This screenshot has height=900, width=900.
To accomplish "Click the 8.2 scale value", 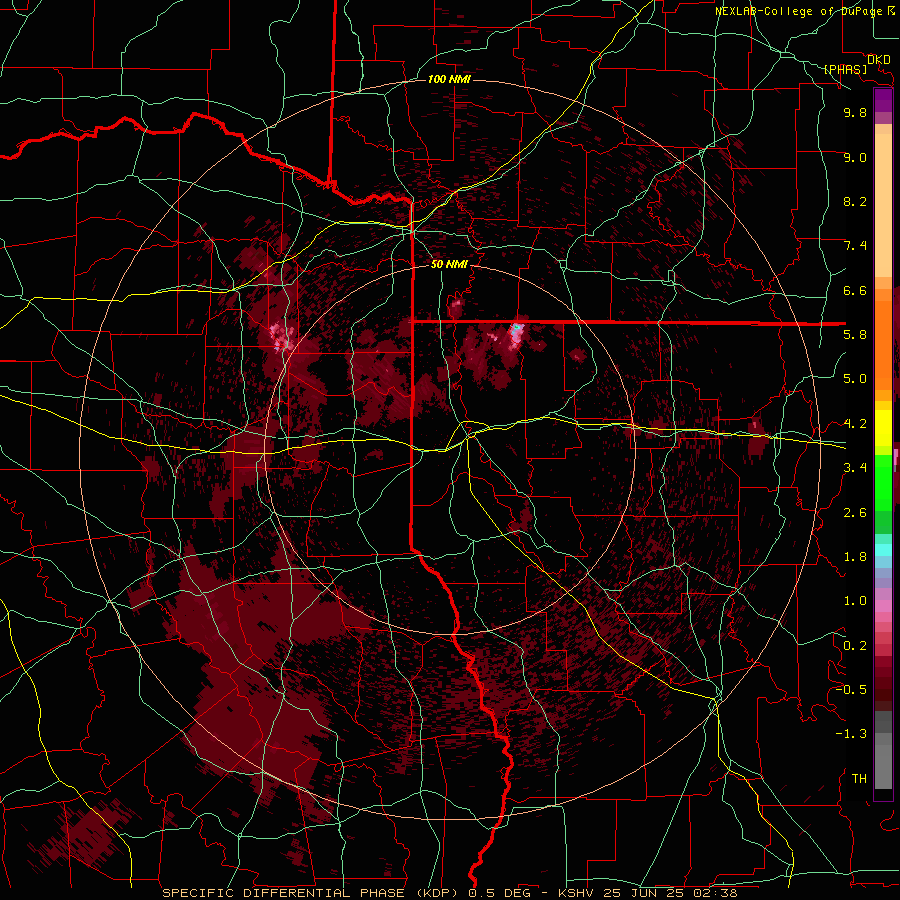I will point(855,202).
